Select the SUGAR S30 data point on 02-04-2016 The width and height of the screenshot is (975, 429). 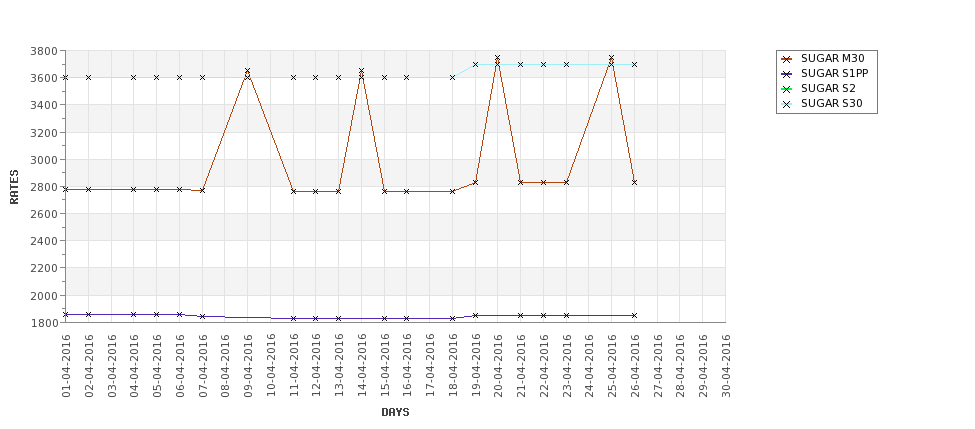pyautogui.click(x=88, y=78)
